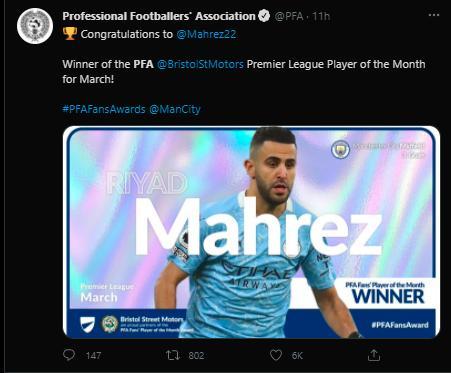The height and width of the screenshot is (373, 451).
Task: Open the @ManCity mention
Action: click(x=175, y=109)
